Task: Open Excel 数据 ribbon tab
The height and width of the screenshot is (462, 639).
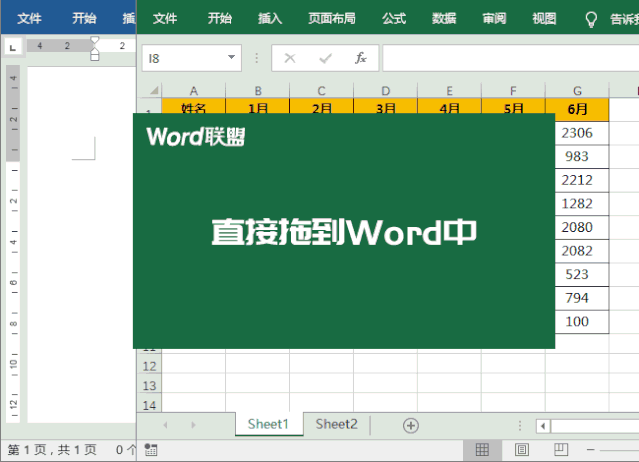Action: (444, 18)
